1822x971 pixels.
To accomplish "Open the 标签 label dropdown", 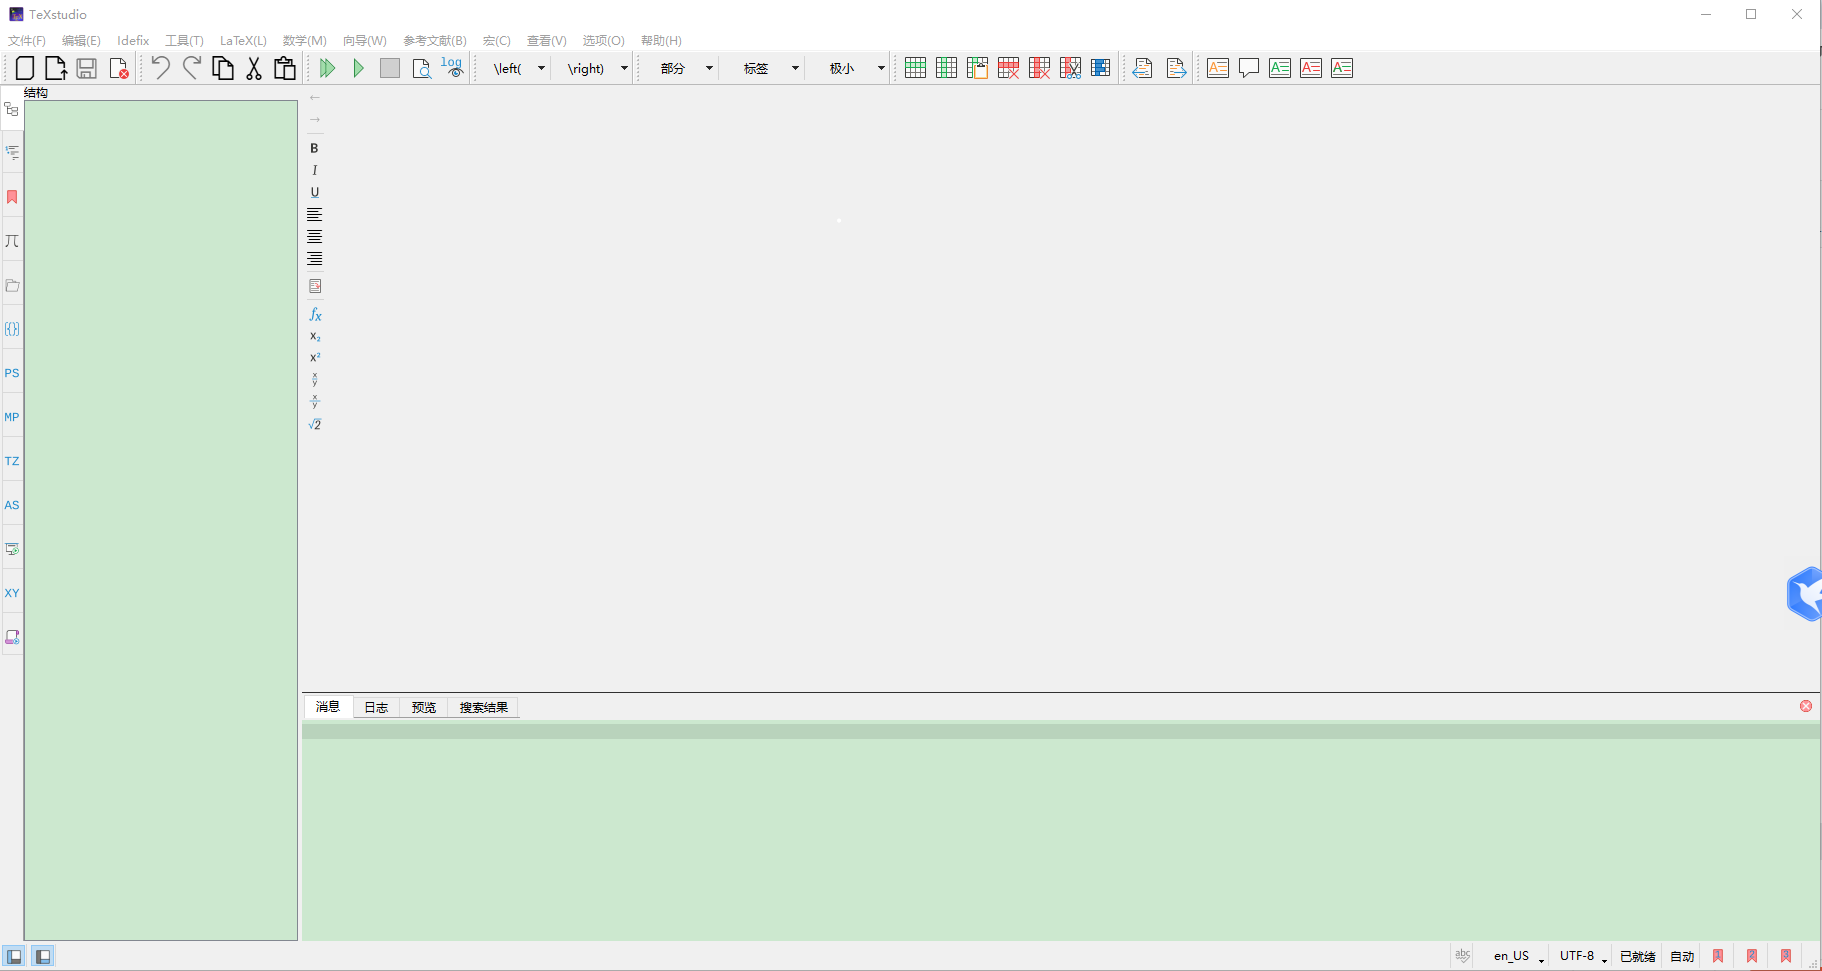I will 795,68.
